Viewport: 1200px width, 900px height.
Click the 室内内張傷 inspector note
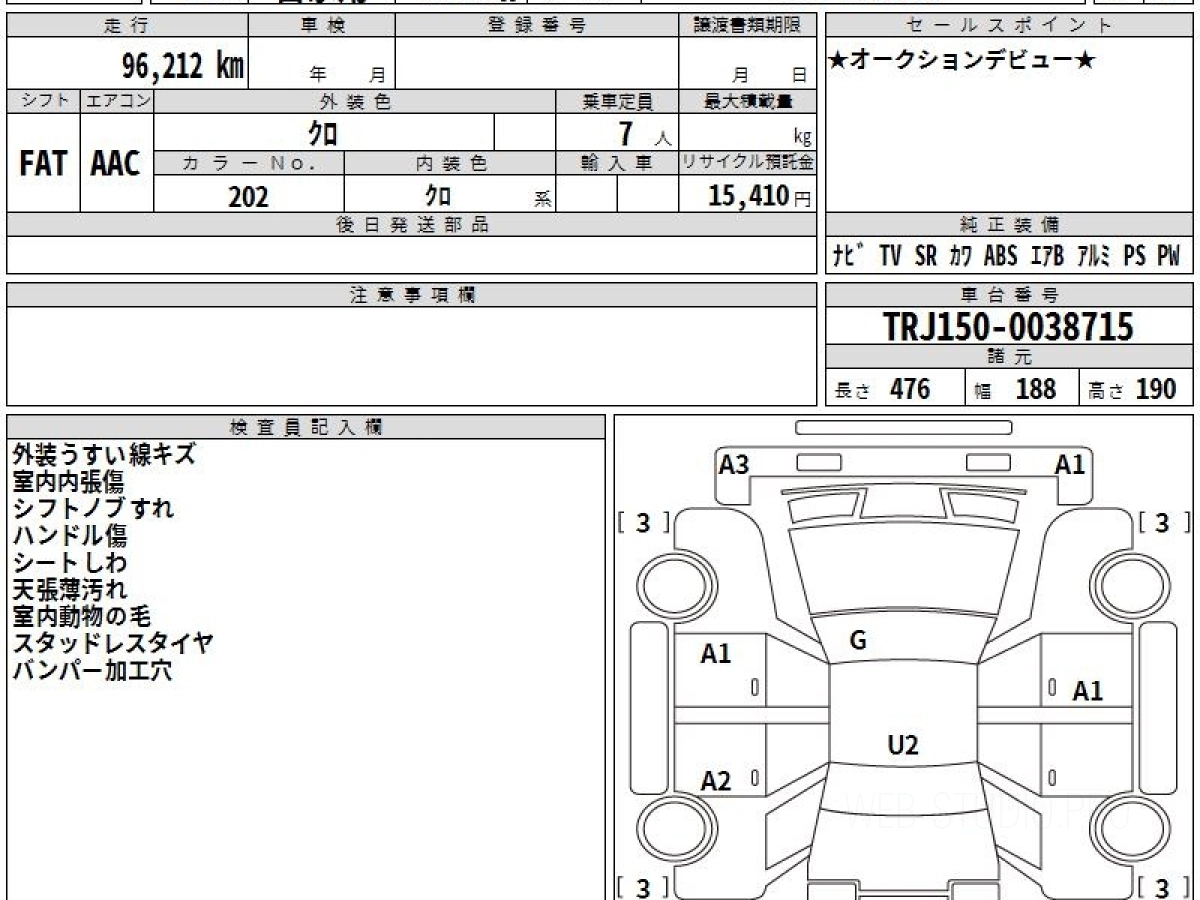coord(68,481)
